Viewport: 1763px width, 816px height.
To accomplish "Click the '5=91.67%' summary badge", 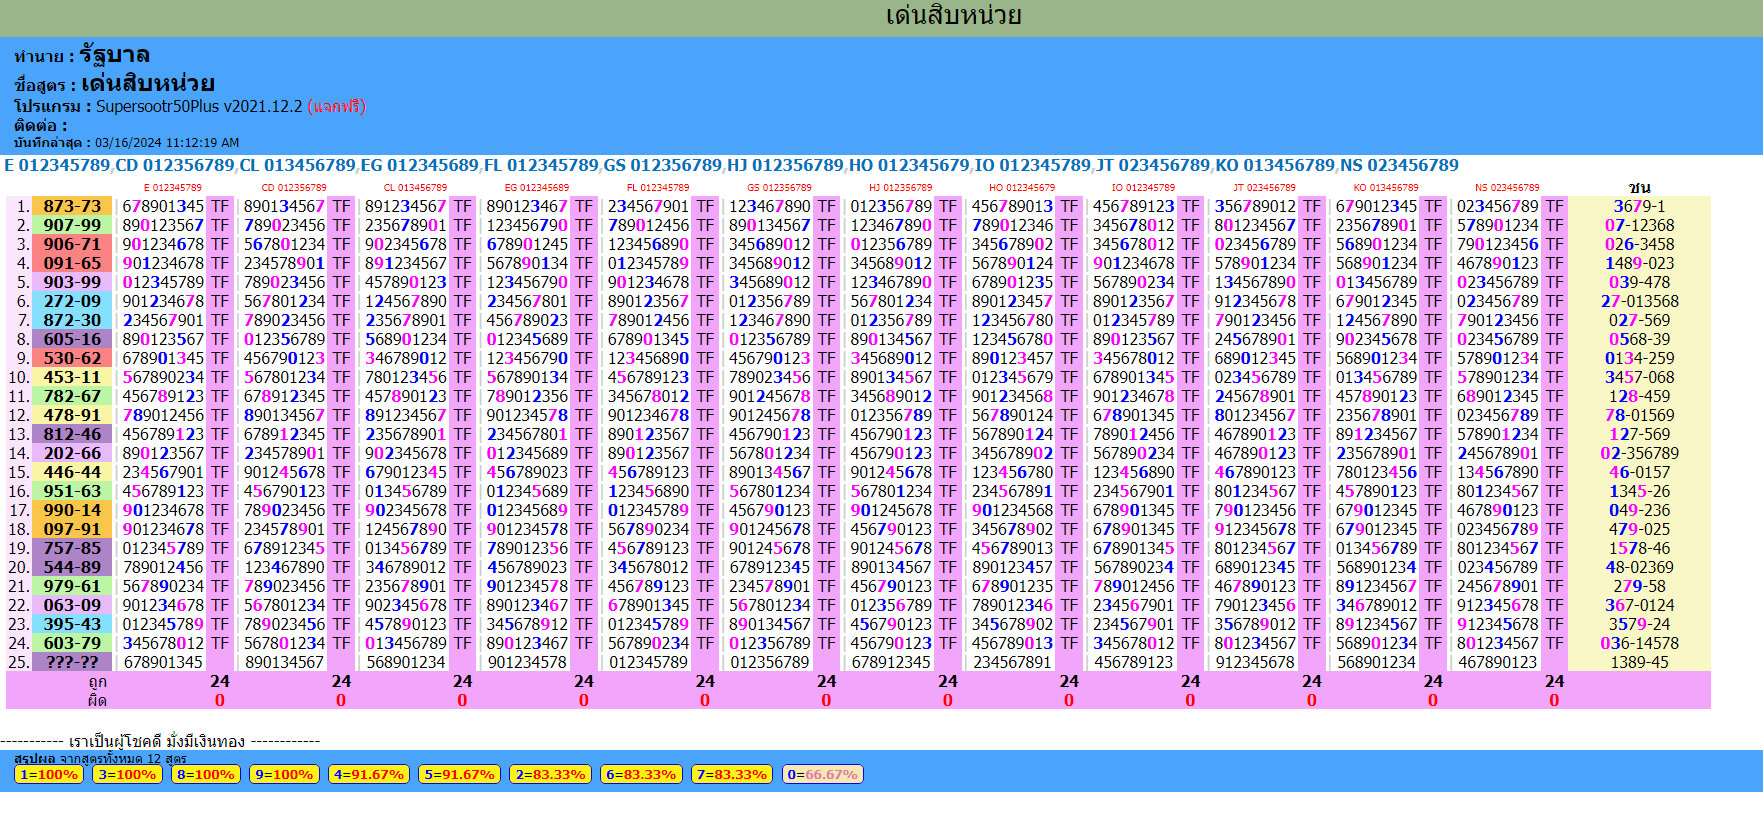I will pyautogui.click(x=459, y=775).
